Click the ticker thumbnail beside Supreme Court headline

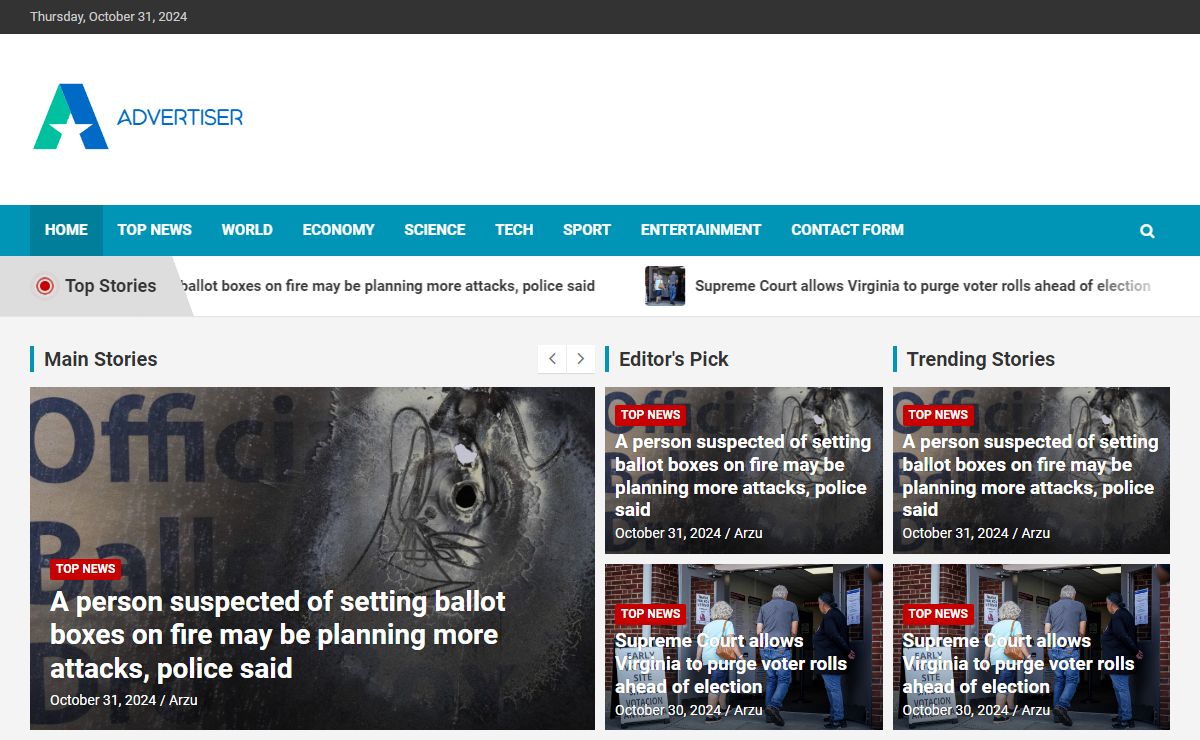coord(665,286)
